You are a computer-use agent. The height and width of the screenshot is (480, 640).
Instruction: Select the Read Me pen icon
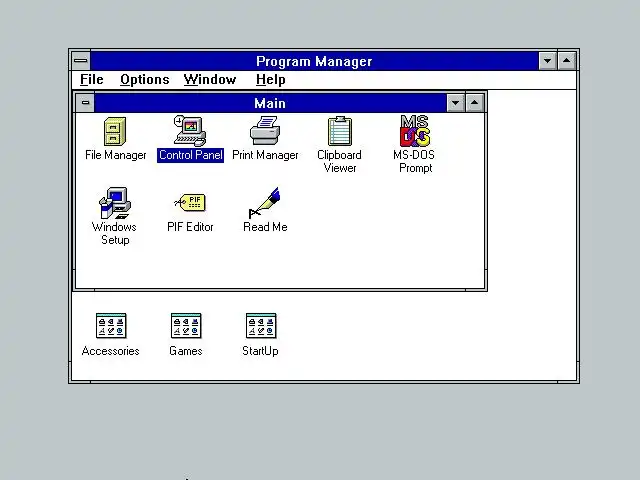(x=264, y=203)
